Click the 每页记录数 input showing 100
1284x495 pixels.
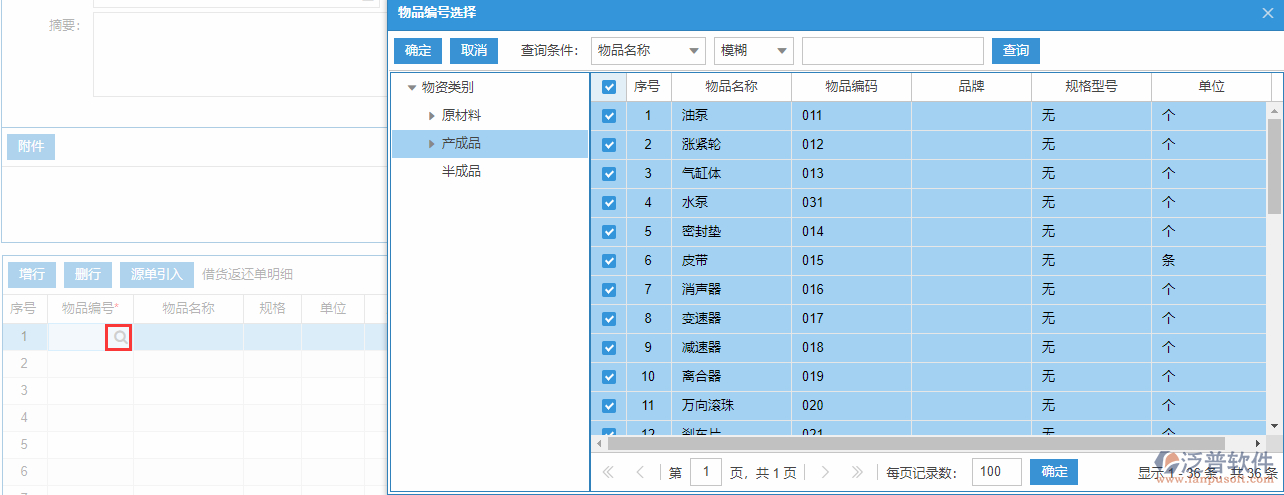(x=997, y=472)
